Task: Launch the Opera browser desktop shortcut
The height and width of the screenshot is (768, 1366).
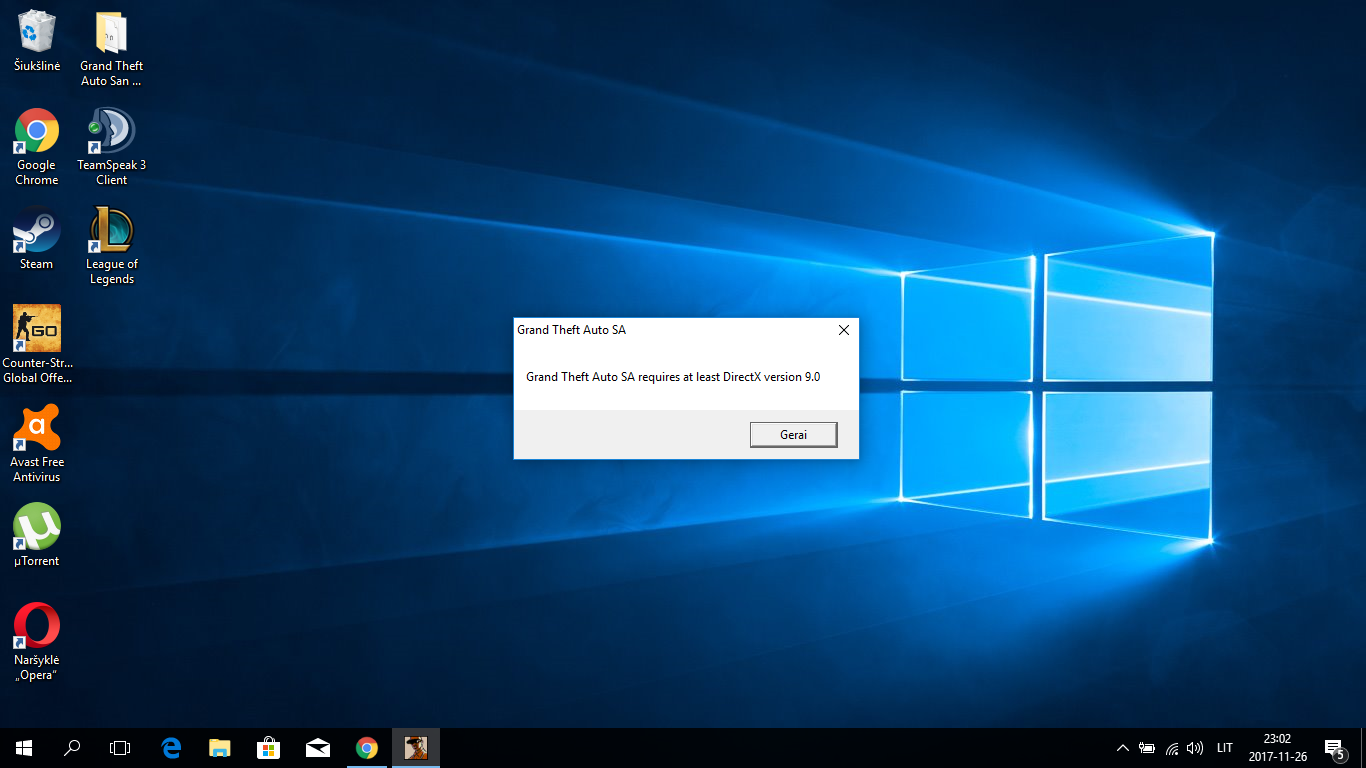Action: click(37, 642)
